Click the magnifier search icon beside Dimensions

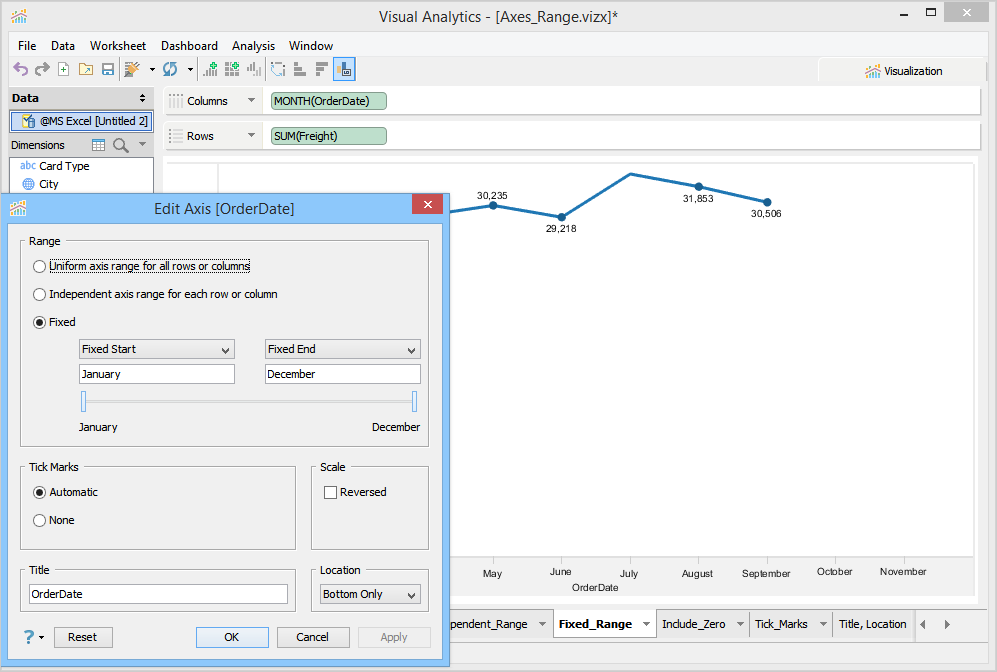(x=121, y=145)
